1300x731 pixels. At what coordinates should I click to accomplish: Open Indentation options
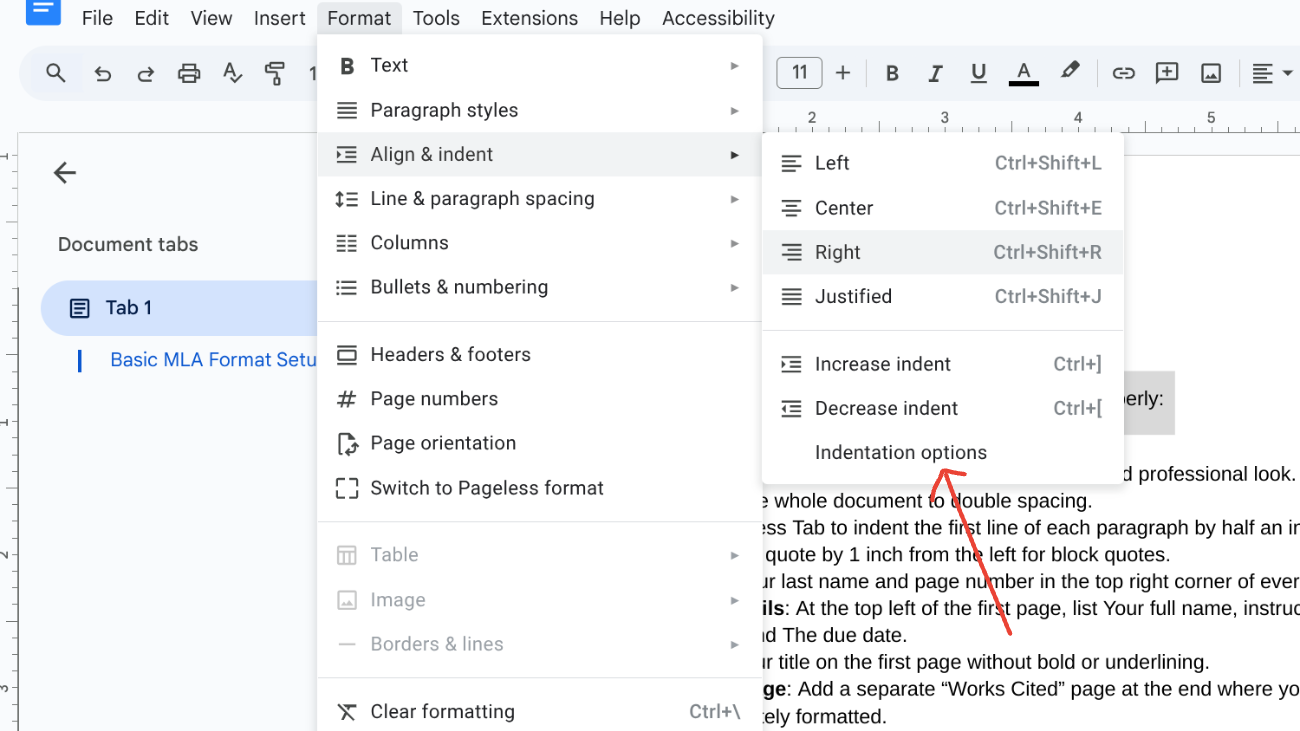900,452
